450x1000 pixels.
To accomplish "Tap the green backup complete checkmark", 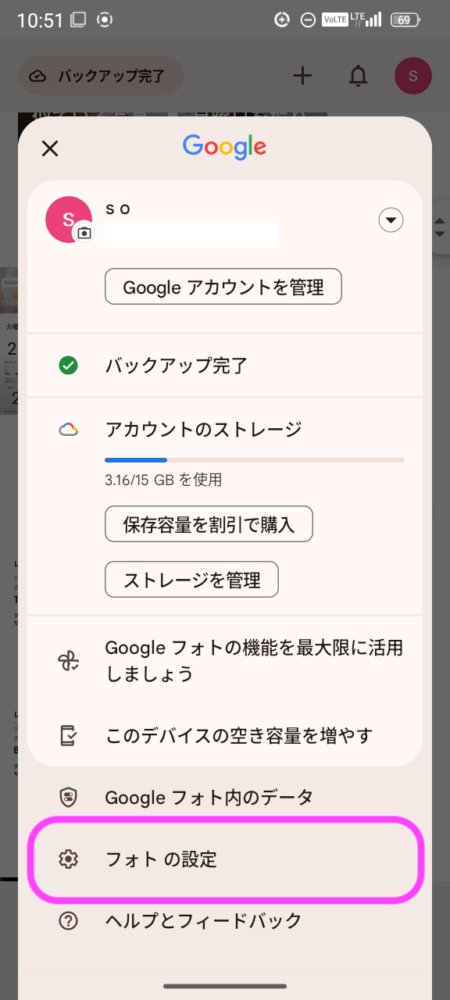I will tap(68, 365).
